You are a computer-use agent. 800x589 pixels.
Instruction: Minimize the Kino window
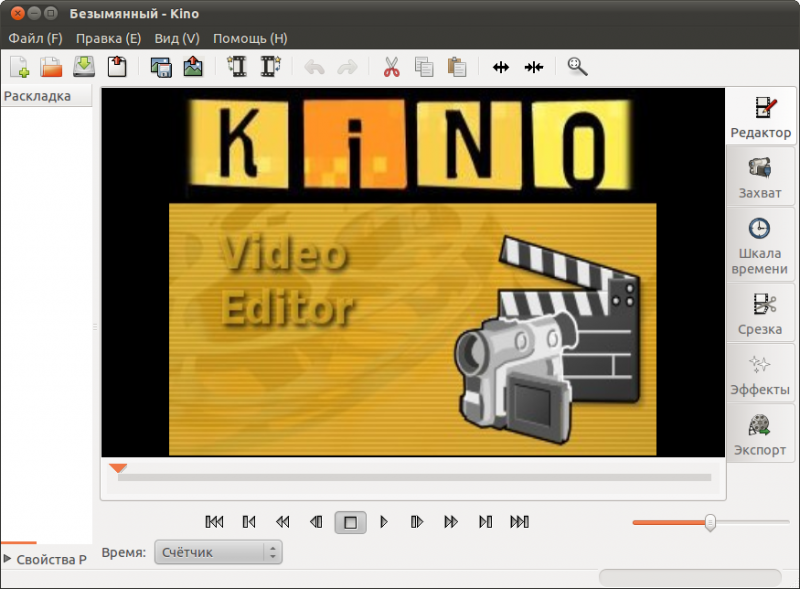point(34,13)
